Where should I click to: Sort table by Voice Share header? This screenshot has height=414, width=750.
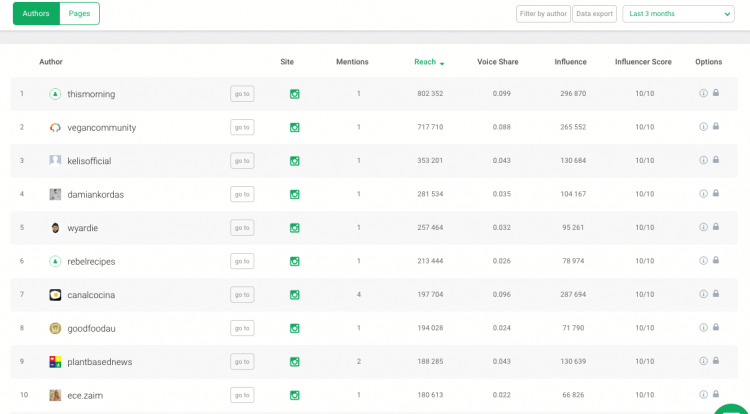497,62
